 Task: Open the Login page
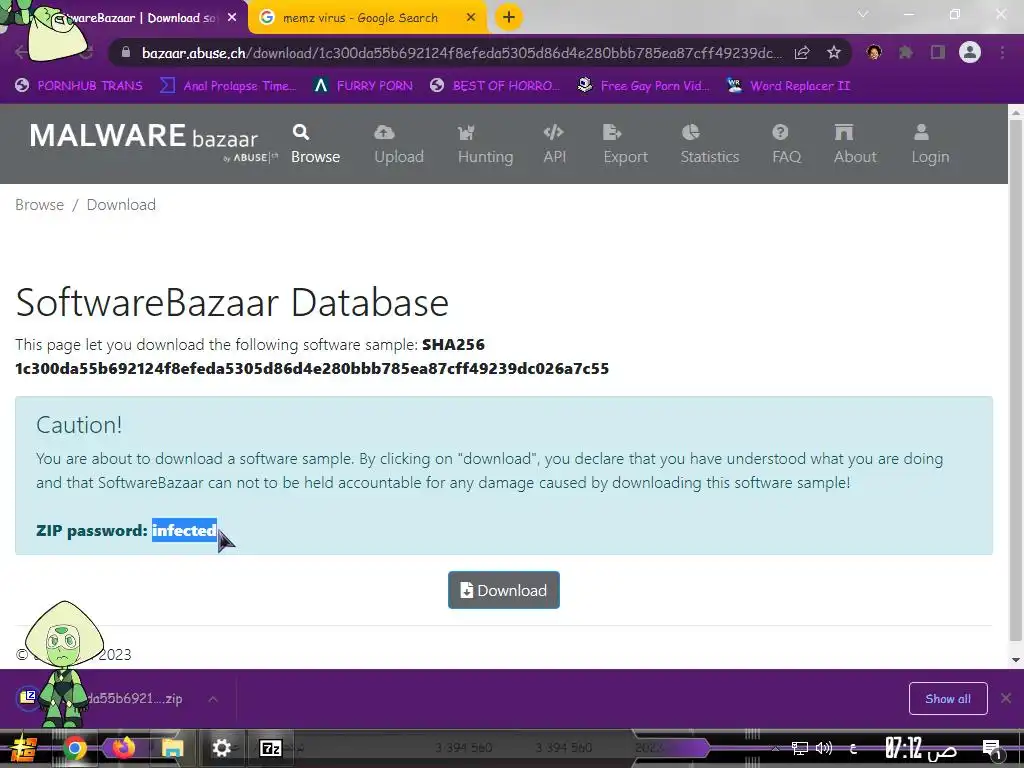(x=930, y=144)
